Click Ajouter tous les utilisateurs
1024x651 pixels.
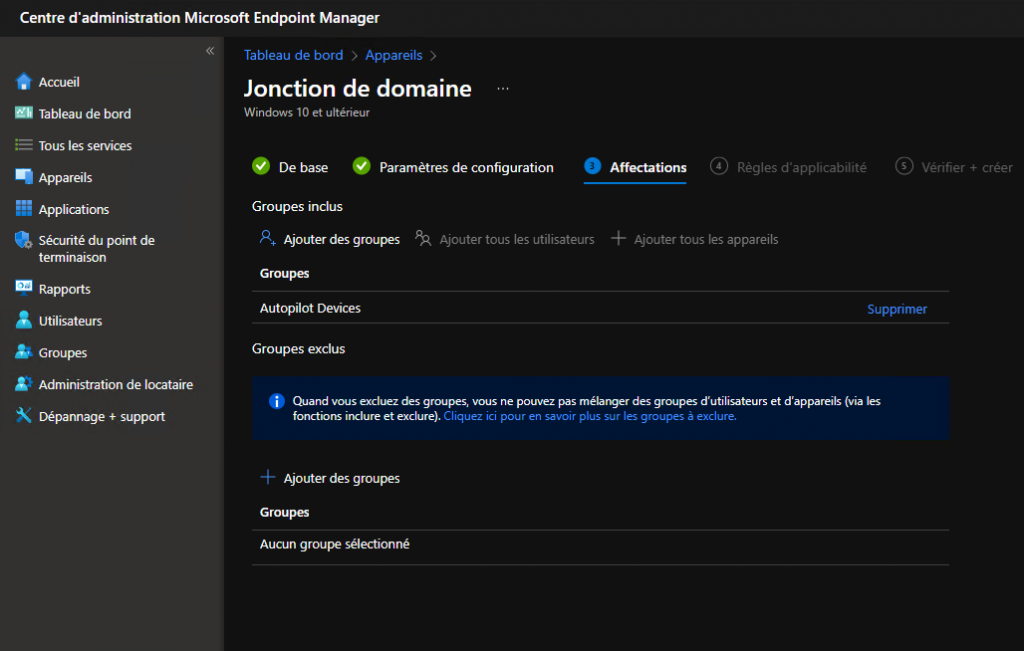(517, 240)
